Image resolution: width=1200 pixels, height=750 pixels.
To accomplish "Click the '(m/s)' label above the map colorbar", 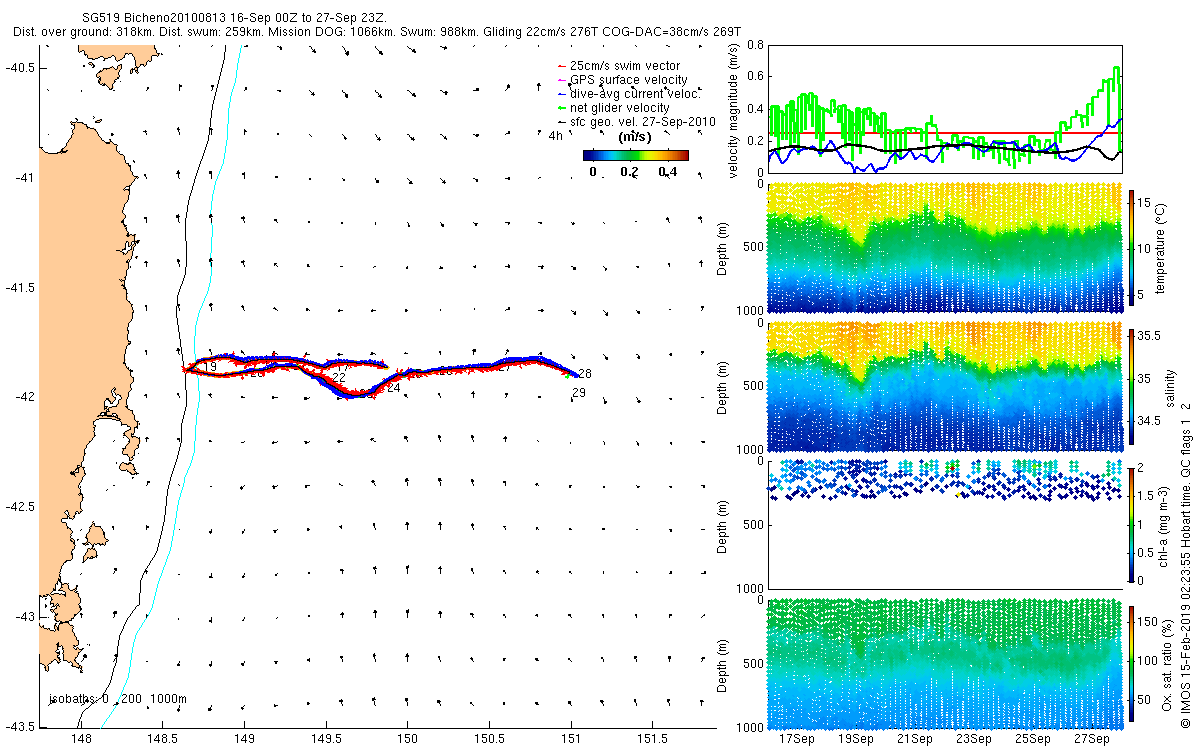I will (636, 136).
